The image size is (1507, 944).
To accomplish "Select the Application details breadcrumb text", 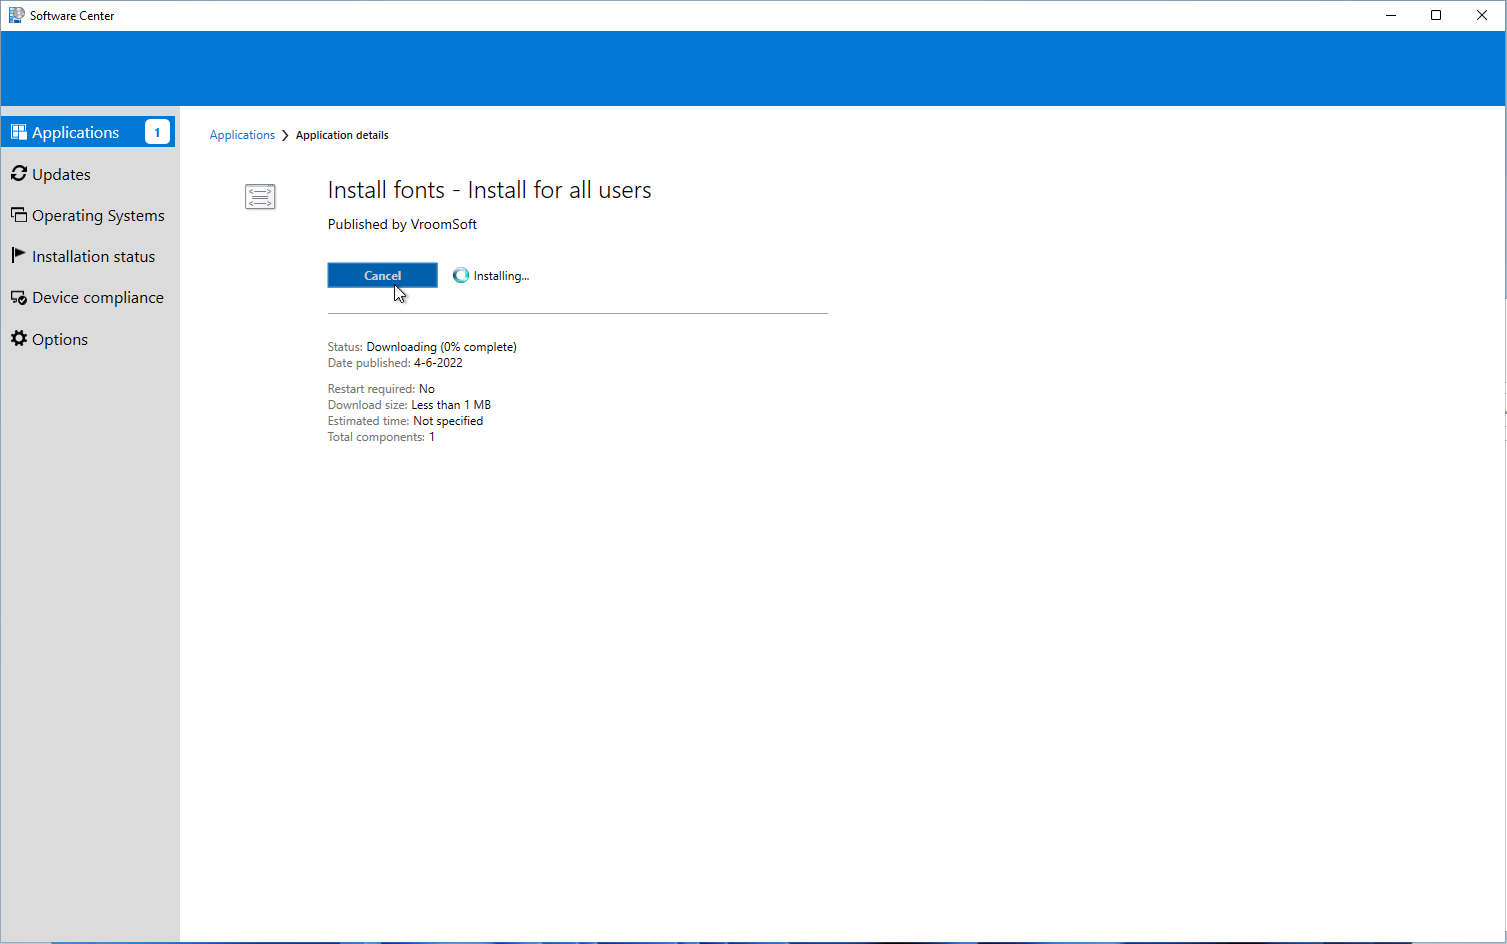I will (x=342, y=135).
